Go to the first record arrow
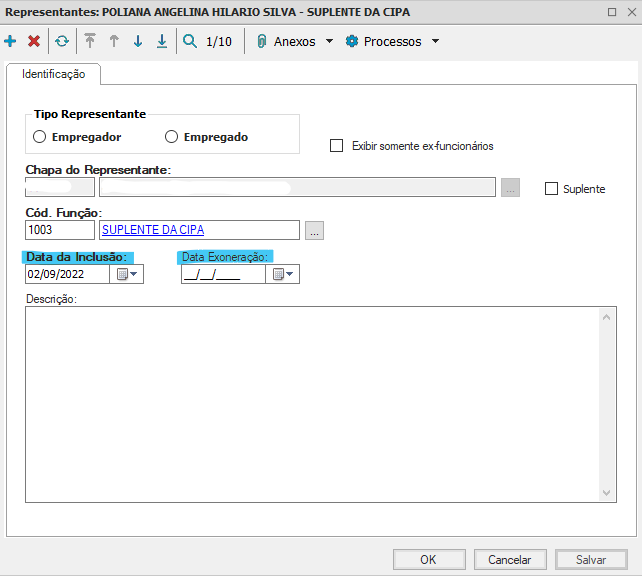Viewport: 642px width, 576px height. point(90,42)
